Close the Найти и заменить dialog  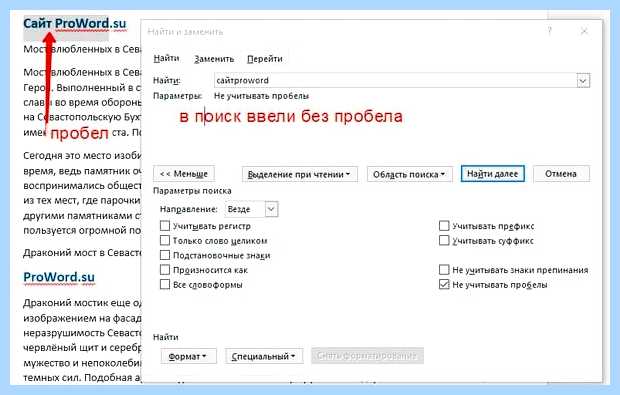click(584, 31)
